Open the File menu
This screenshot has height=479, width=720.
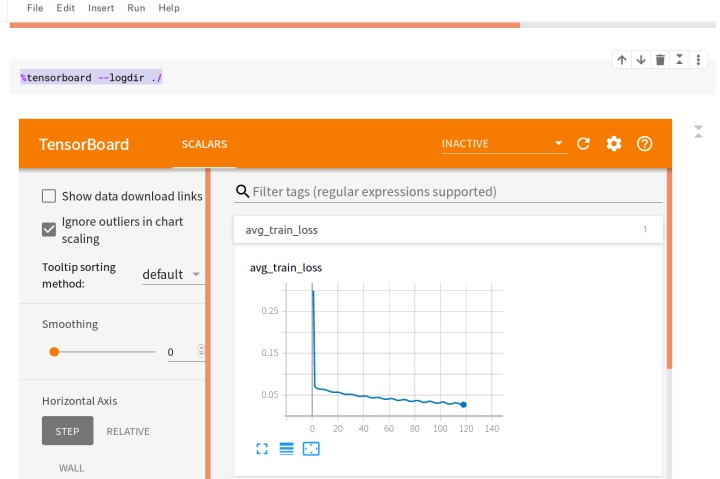35,8
